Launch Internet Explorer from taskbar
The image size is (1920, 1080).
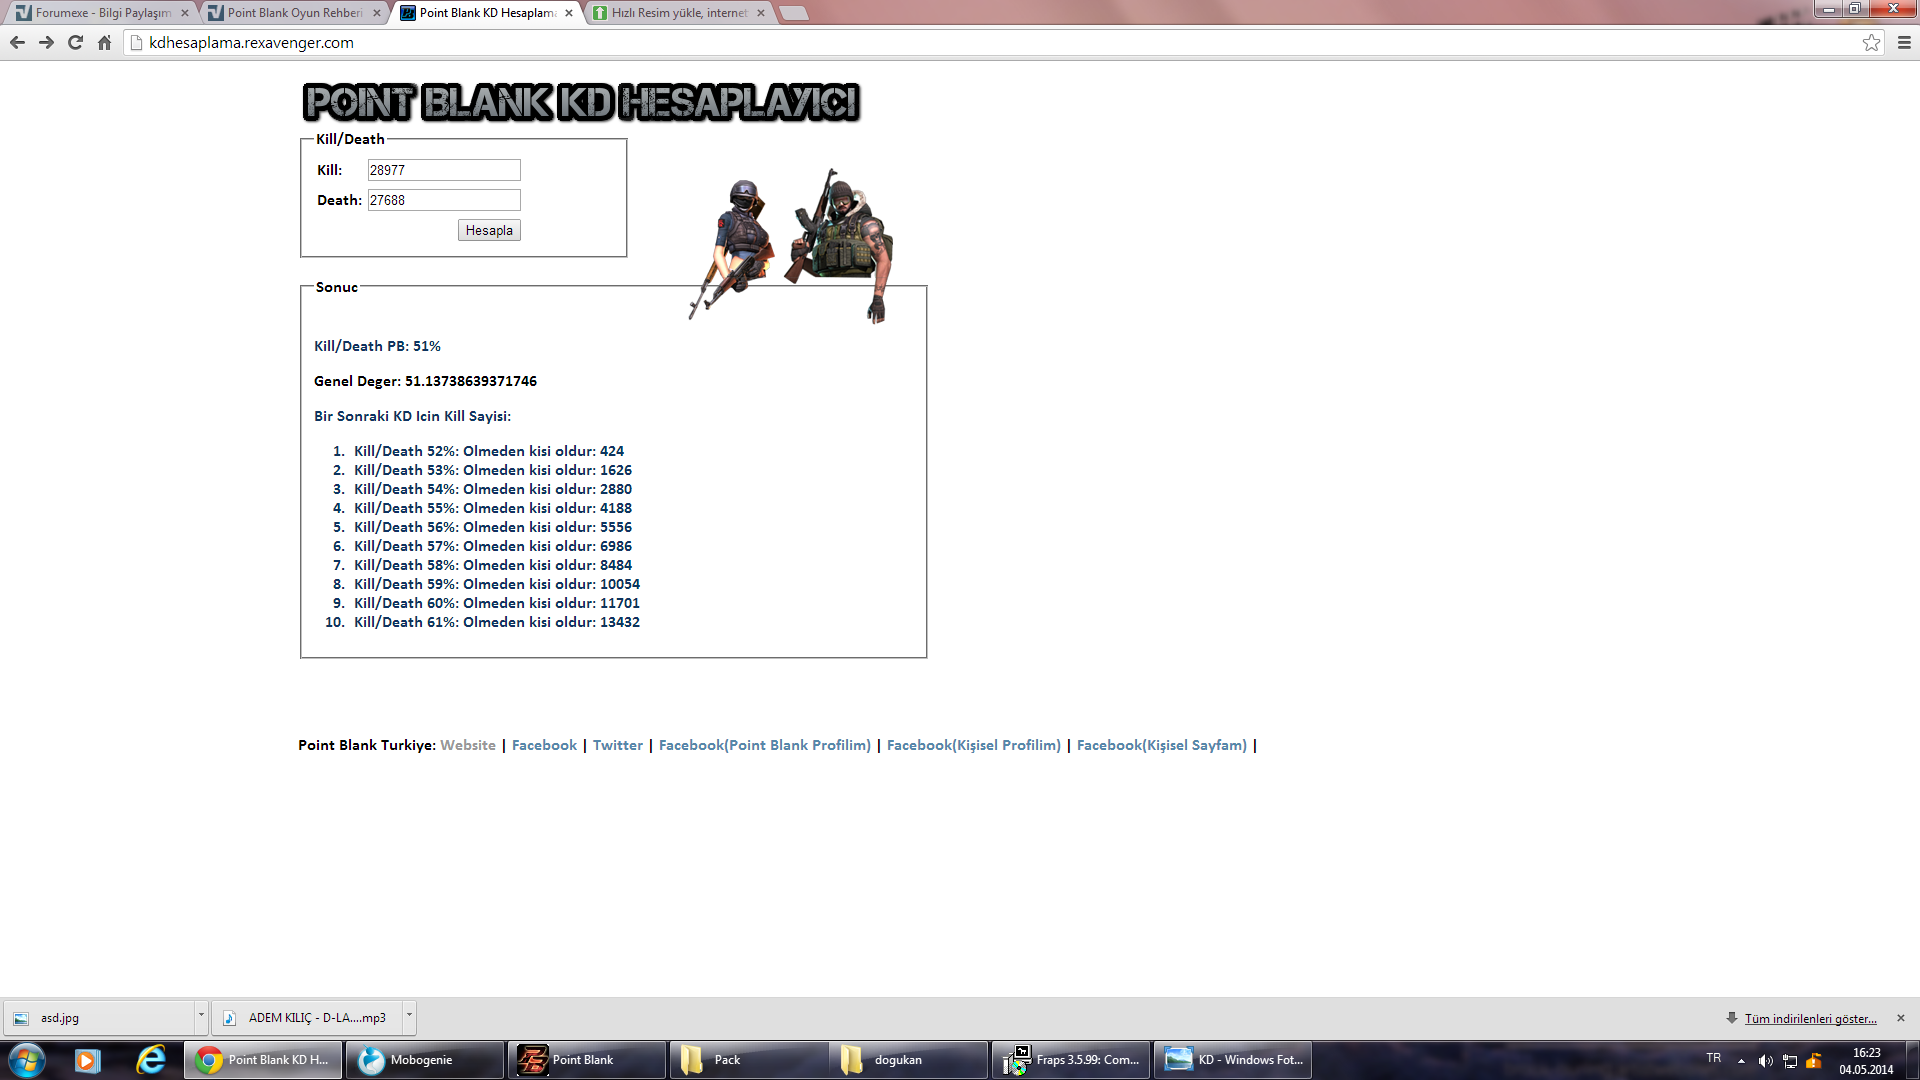(x=151, y=1060)
